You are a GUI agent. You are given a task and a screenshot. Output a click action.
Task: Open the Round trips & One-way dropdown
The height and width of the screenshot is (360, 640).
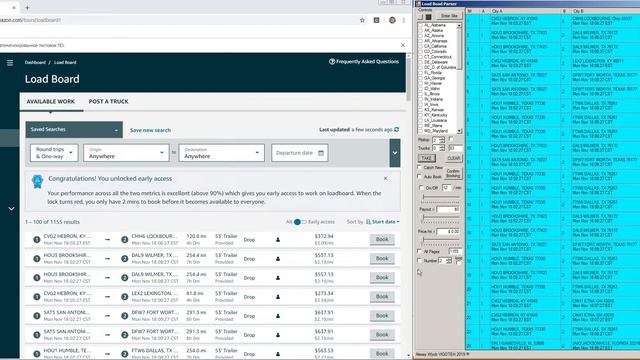coord(54,153)
